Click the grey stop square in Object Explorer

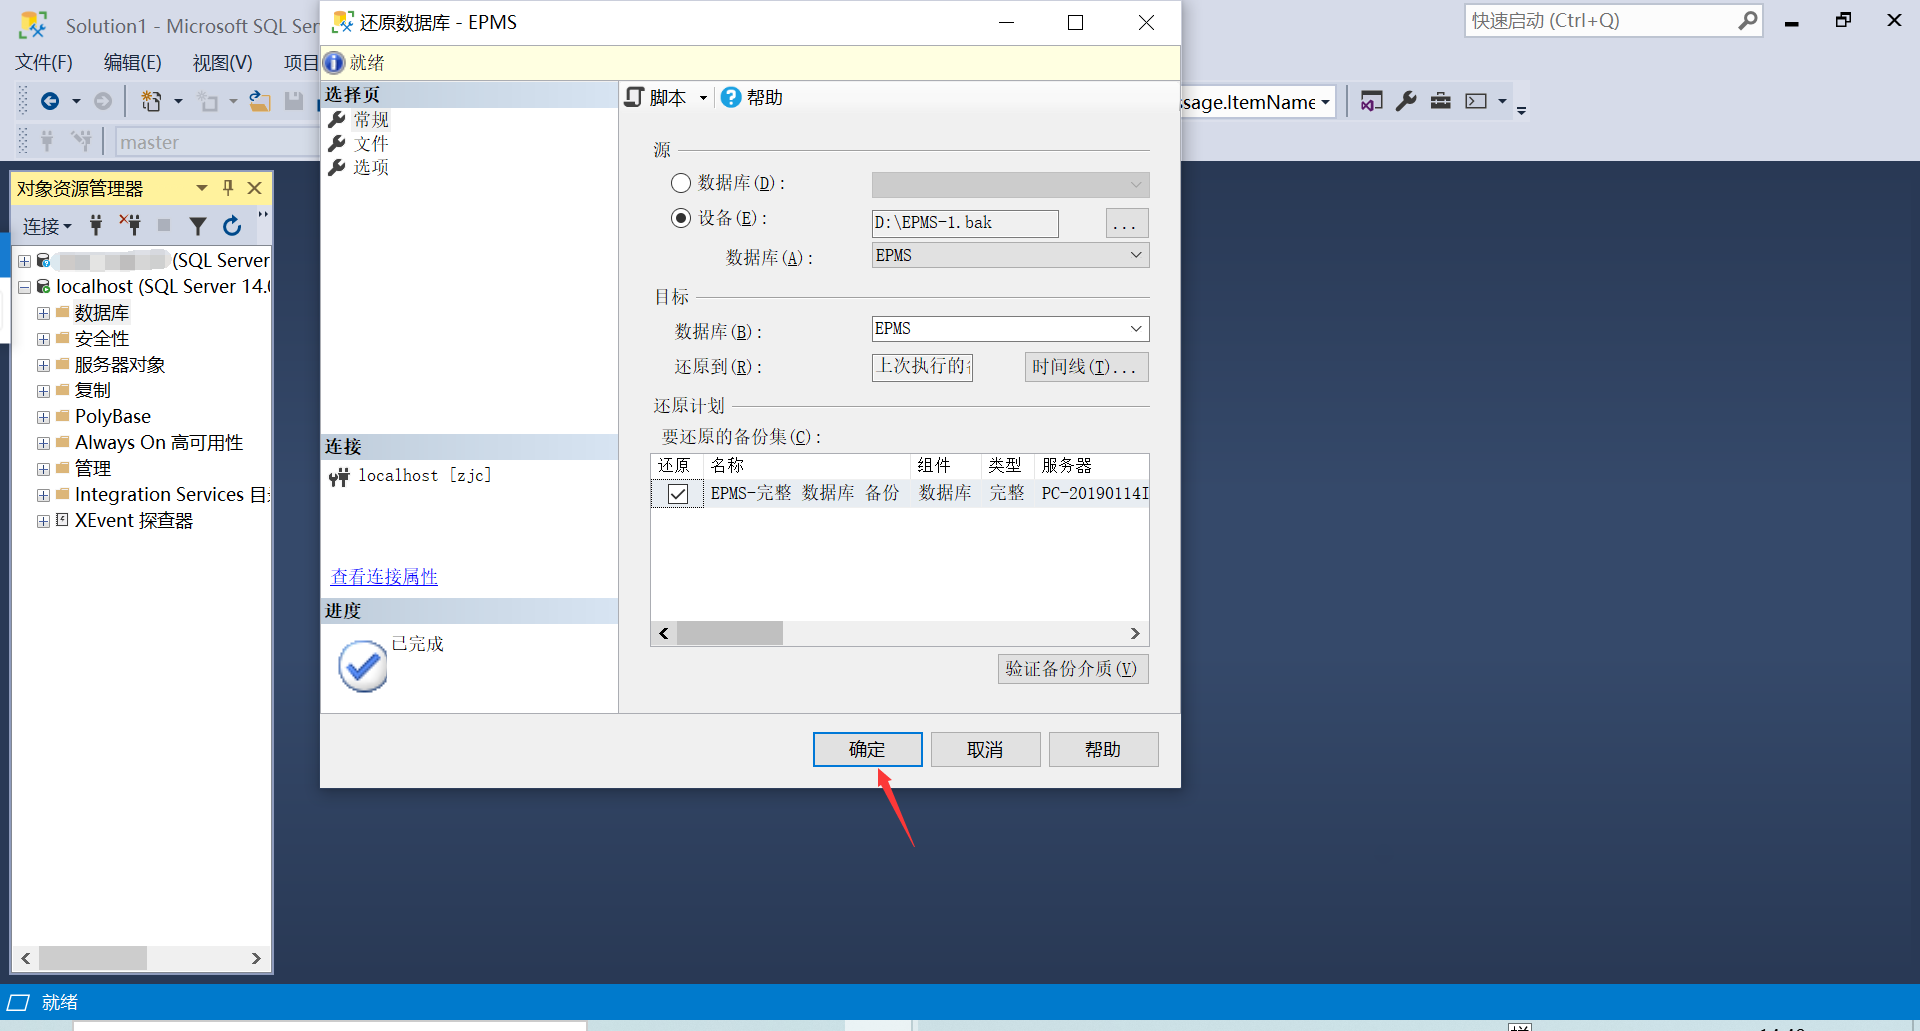pos(164,226)
